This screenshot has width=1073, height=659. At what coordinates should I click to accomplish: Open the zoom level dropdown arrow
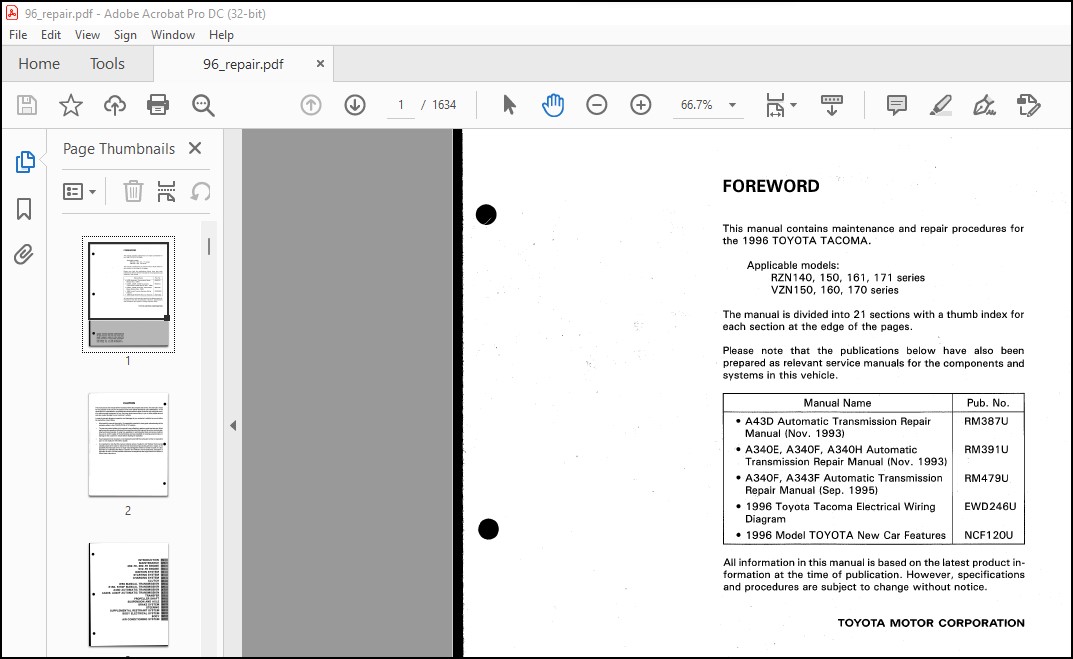click(732, 105)
